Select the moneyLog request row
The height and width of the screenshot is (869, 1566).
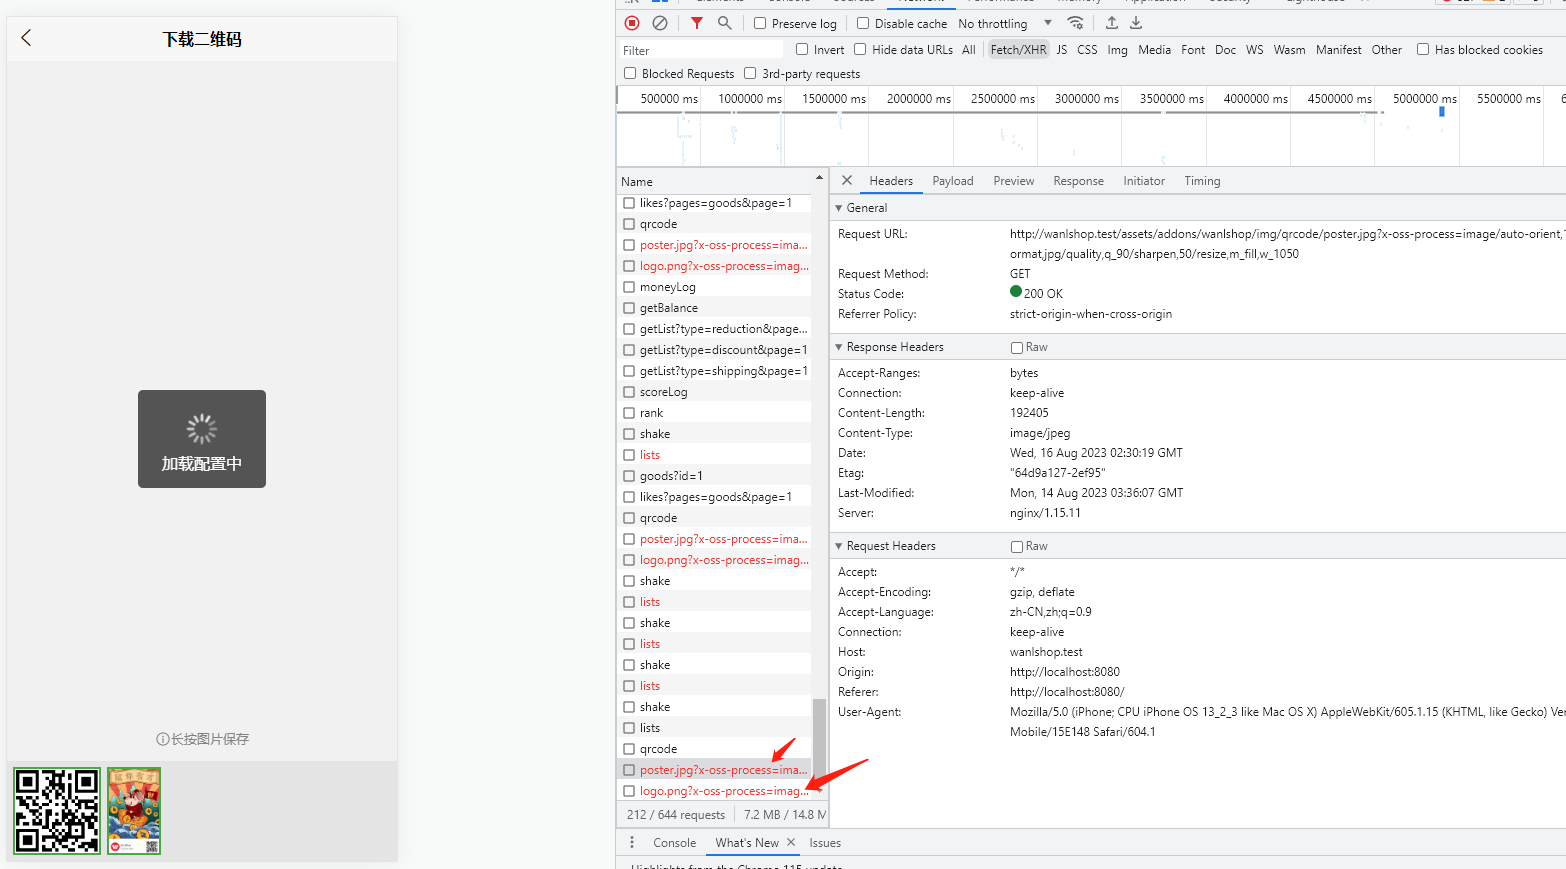(714, 287)
